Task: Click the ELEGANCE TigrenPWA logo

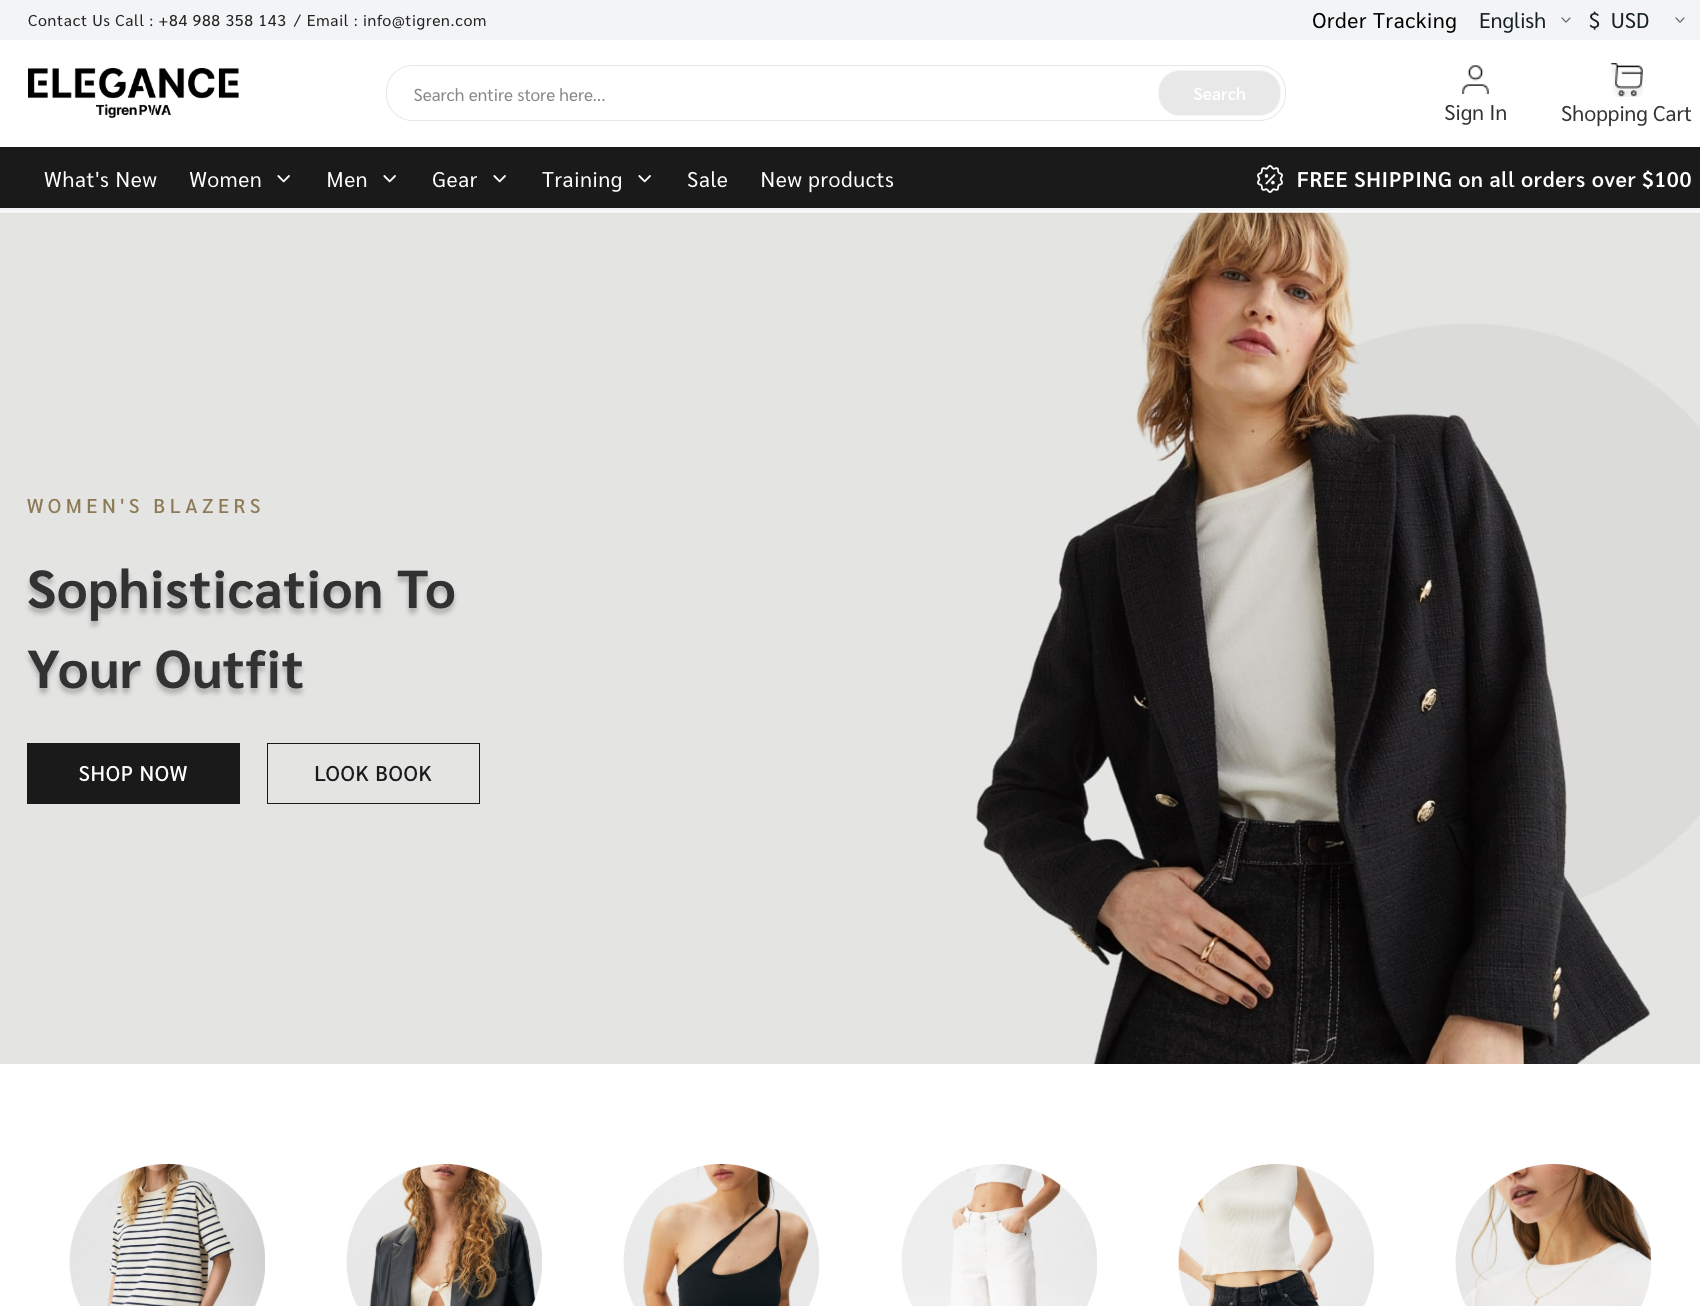Action: [133, 92]
